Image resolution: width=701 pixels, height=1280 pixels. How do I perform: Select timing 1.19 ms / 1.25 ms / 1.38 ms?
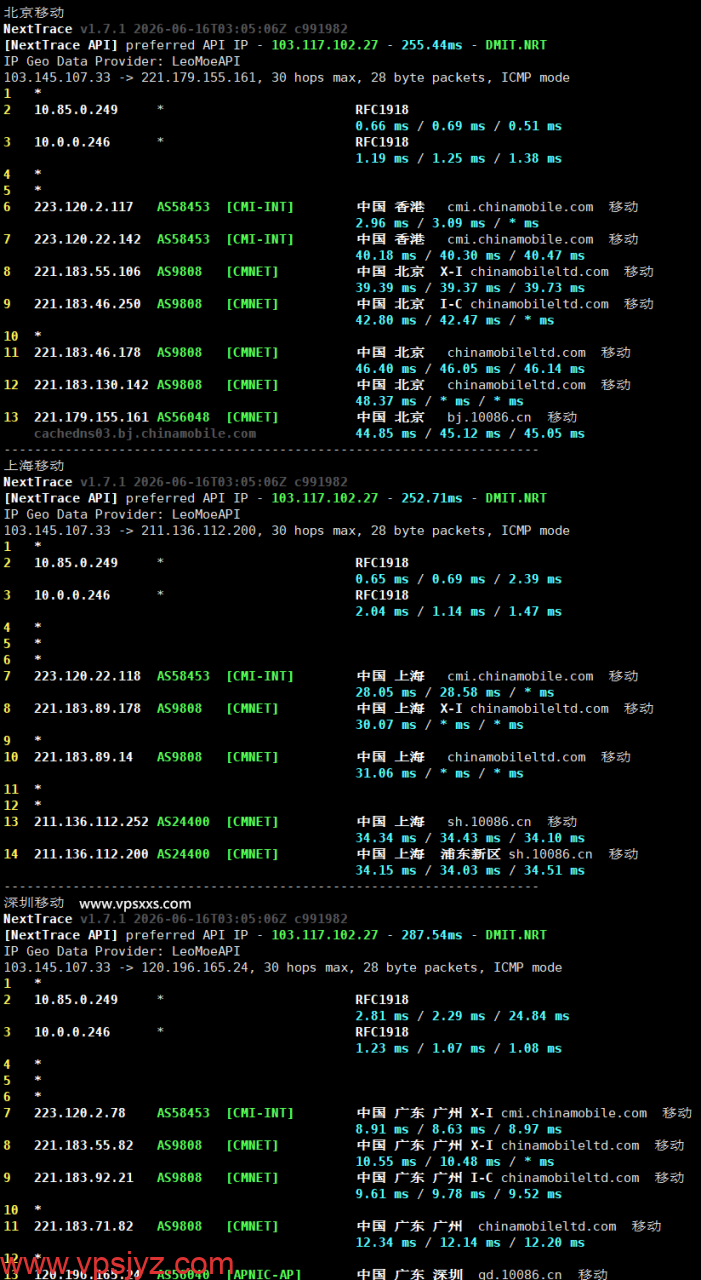pyautogui.click(x=459, y=158)
